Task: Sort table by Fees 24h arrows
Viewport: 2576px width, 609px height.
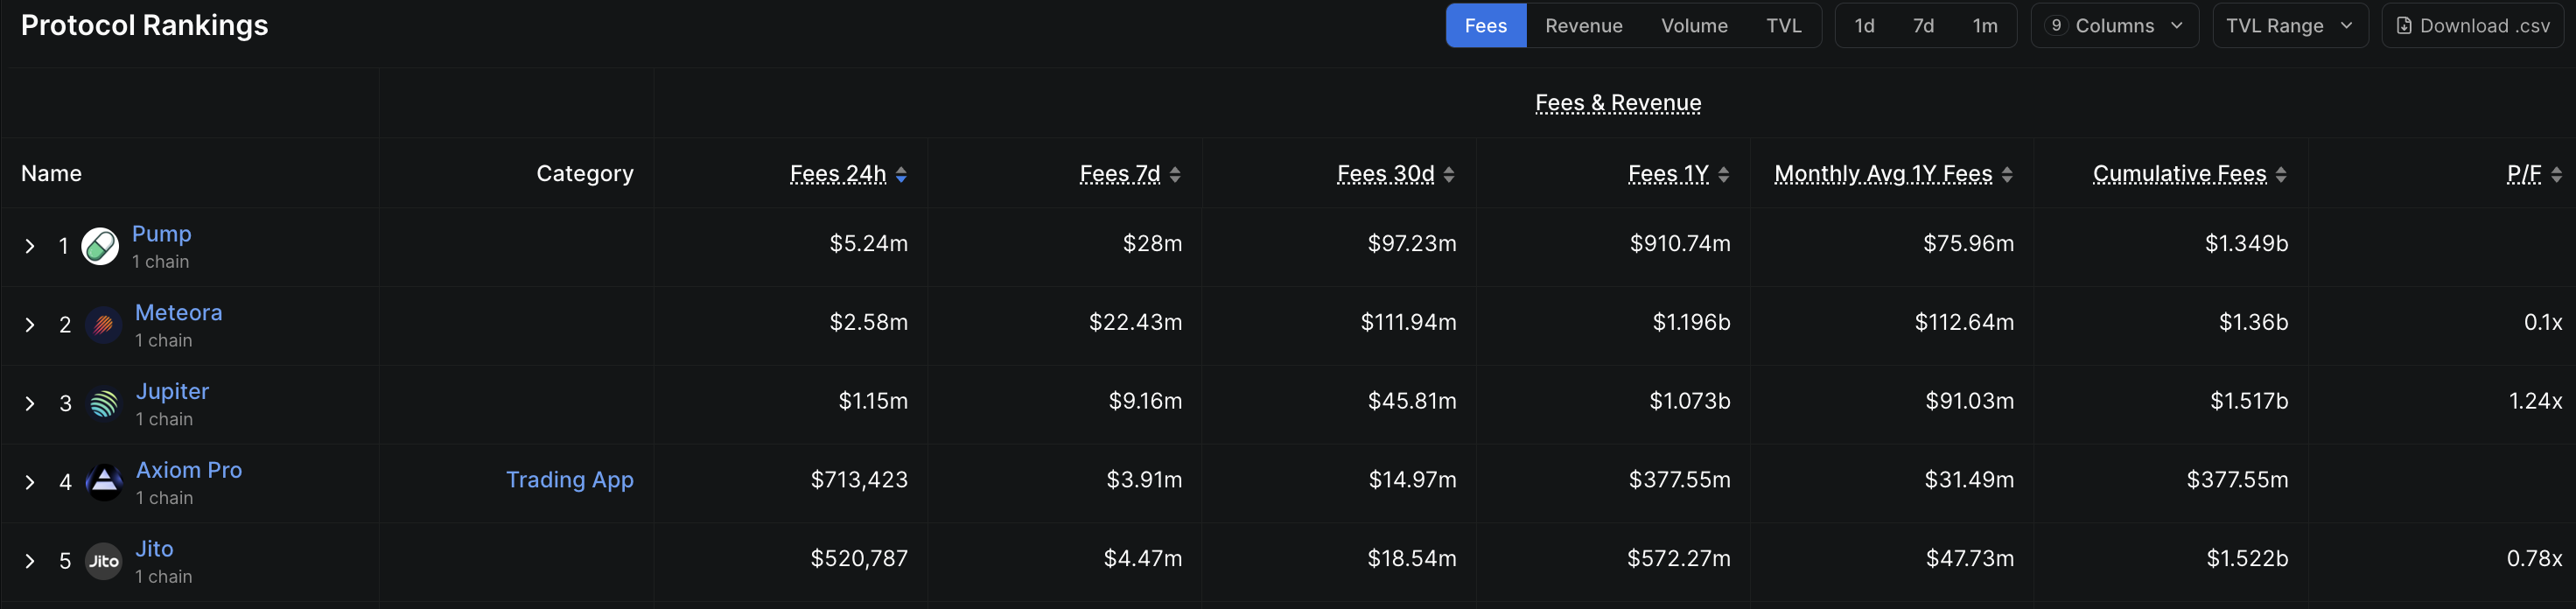Action: pos(901,175)
